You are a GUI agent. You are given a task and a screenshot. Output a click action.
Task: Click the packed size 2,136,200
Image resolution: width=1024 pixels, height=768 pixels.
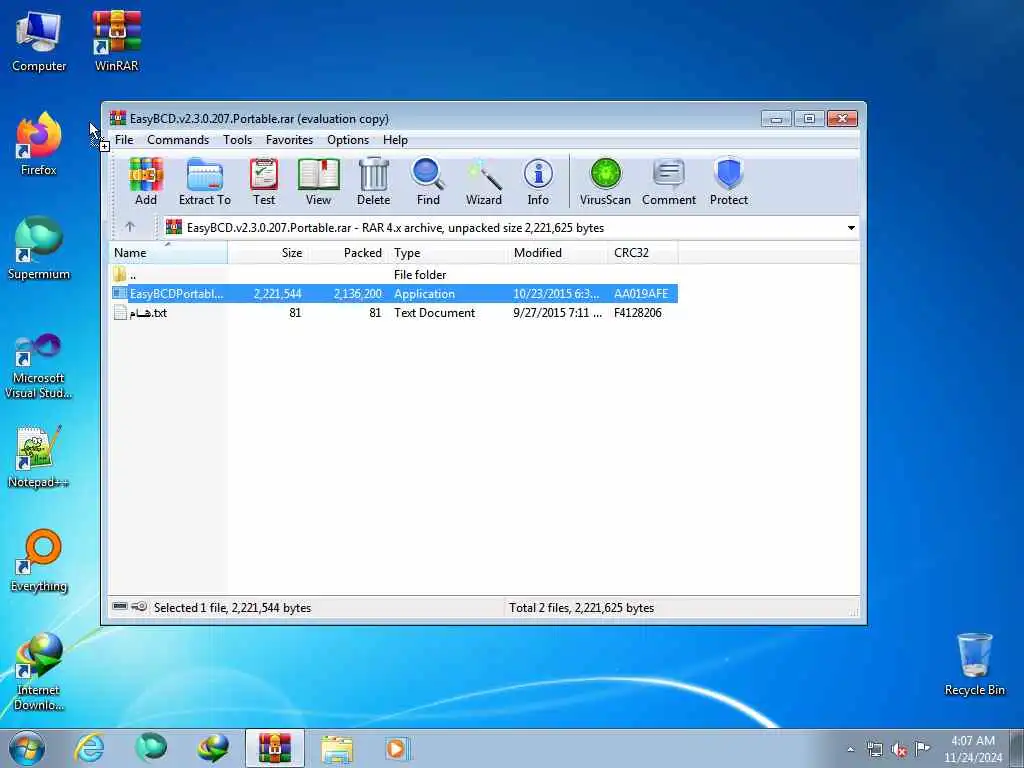tap(357, 294)
